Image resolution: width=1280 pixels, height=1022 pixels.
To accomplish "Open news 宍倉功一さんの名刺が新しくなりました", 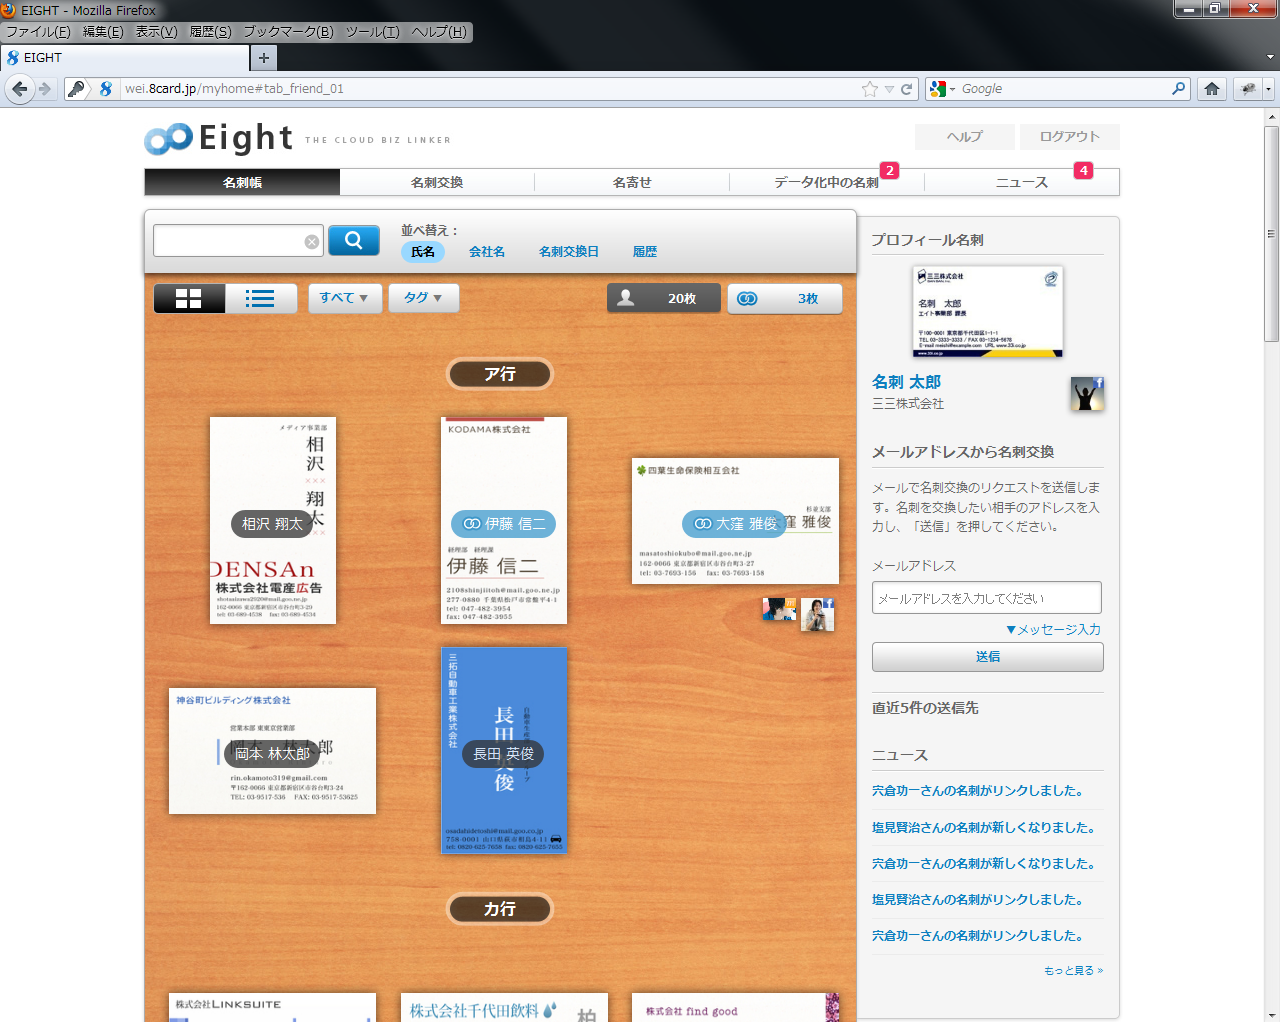I will [x=984, y=864].
